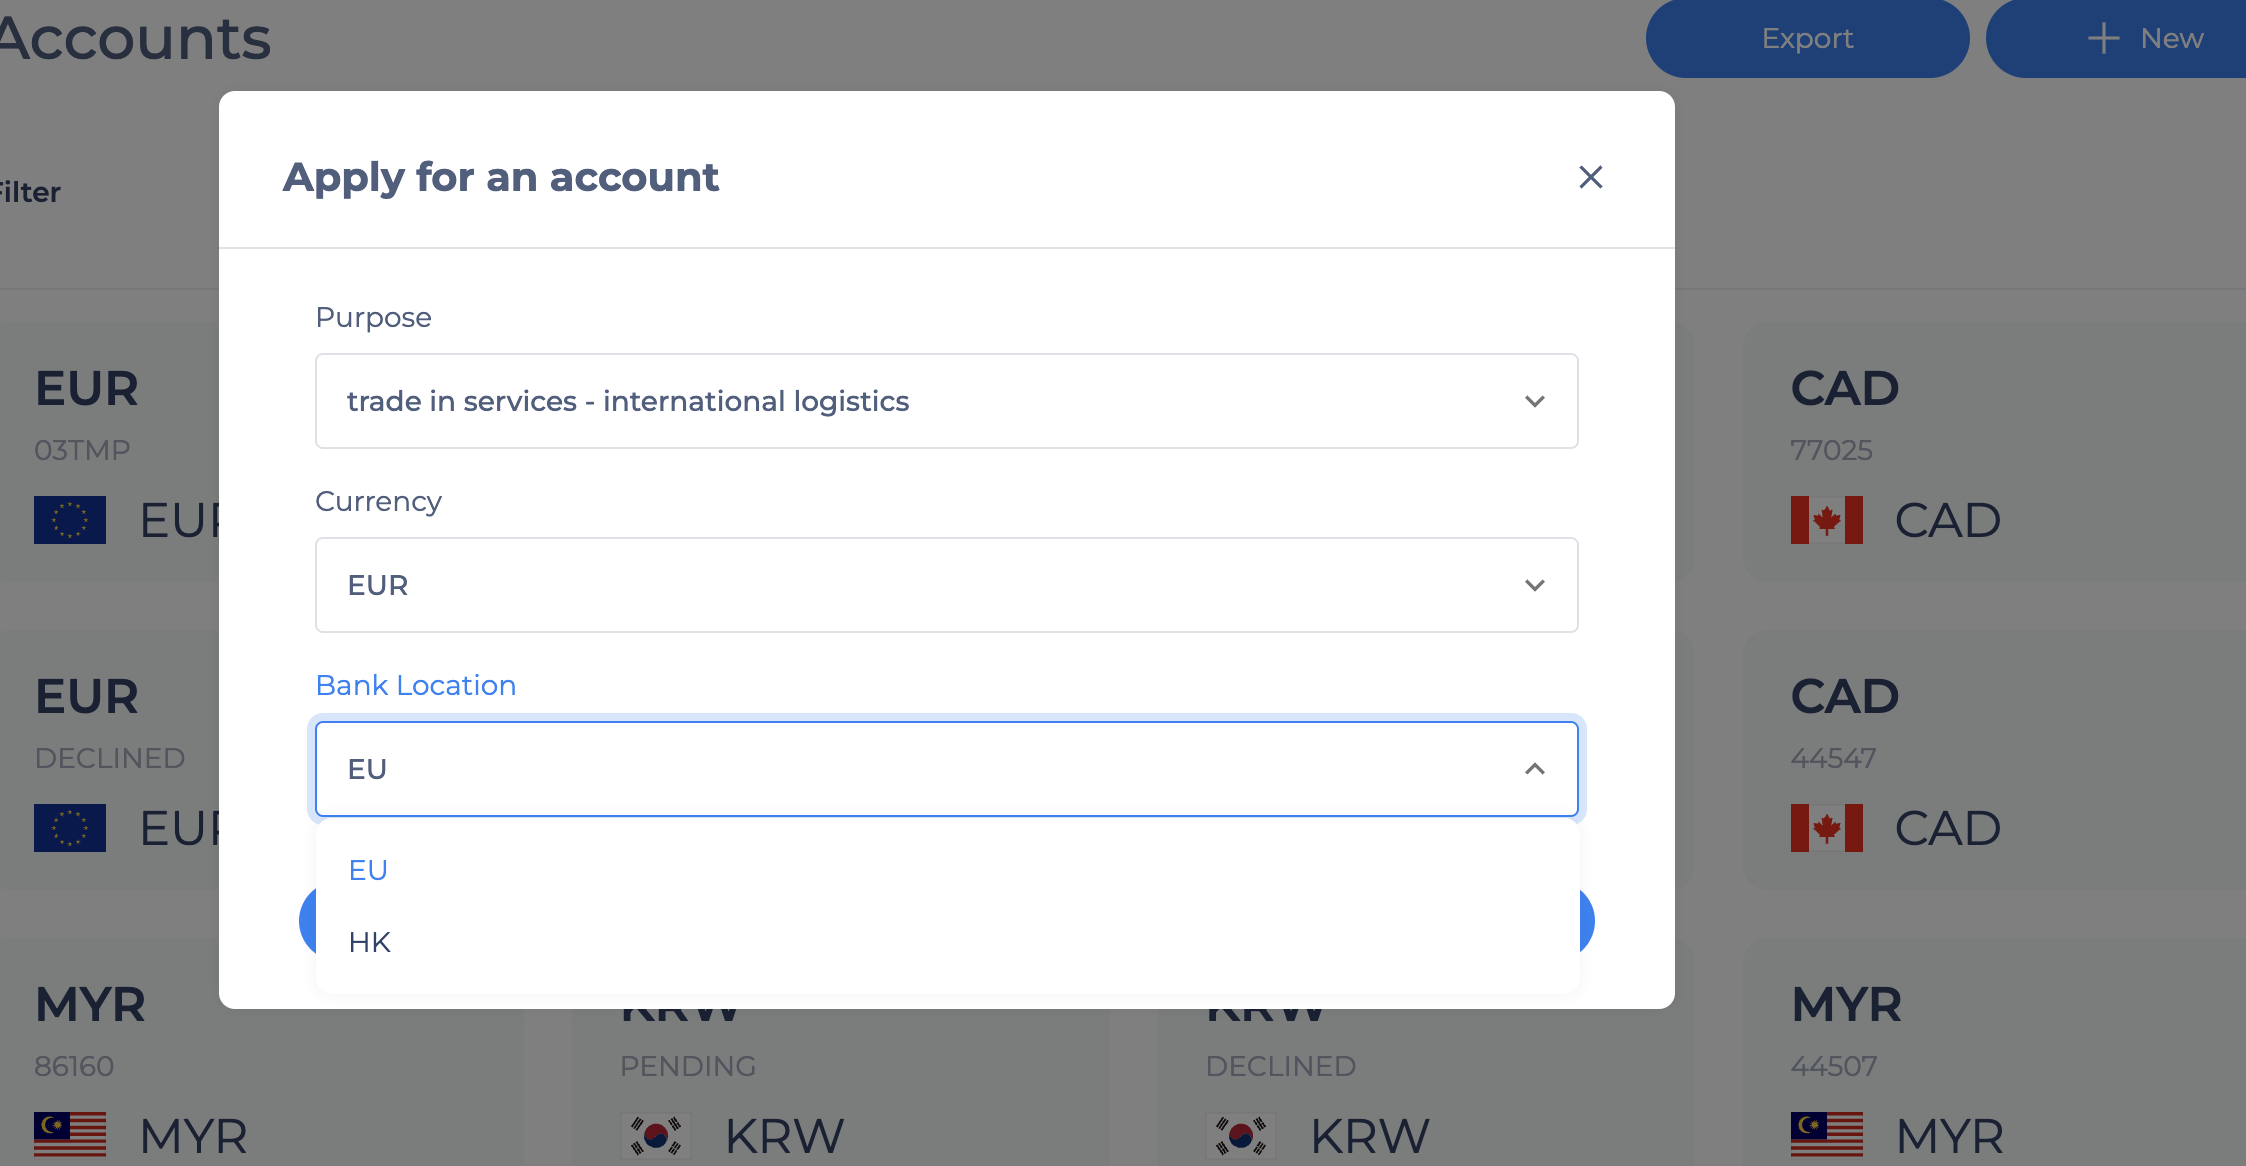Open the Currency dropdown arrow

click(1534, 585)
